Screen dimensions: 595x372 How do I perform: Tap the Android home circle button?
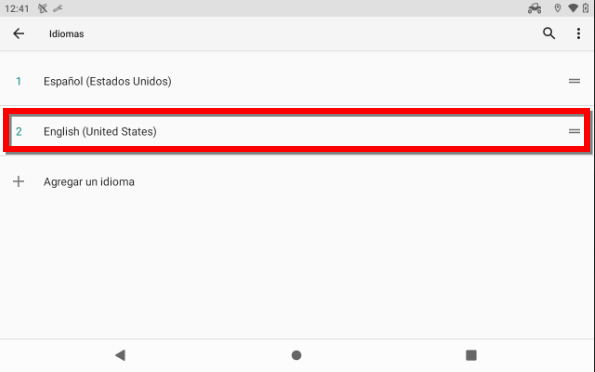pos(296,355)
